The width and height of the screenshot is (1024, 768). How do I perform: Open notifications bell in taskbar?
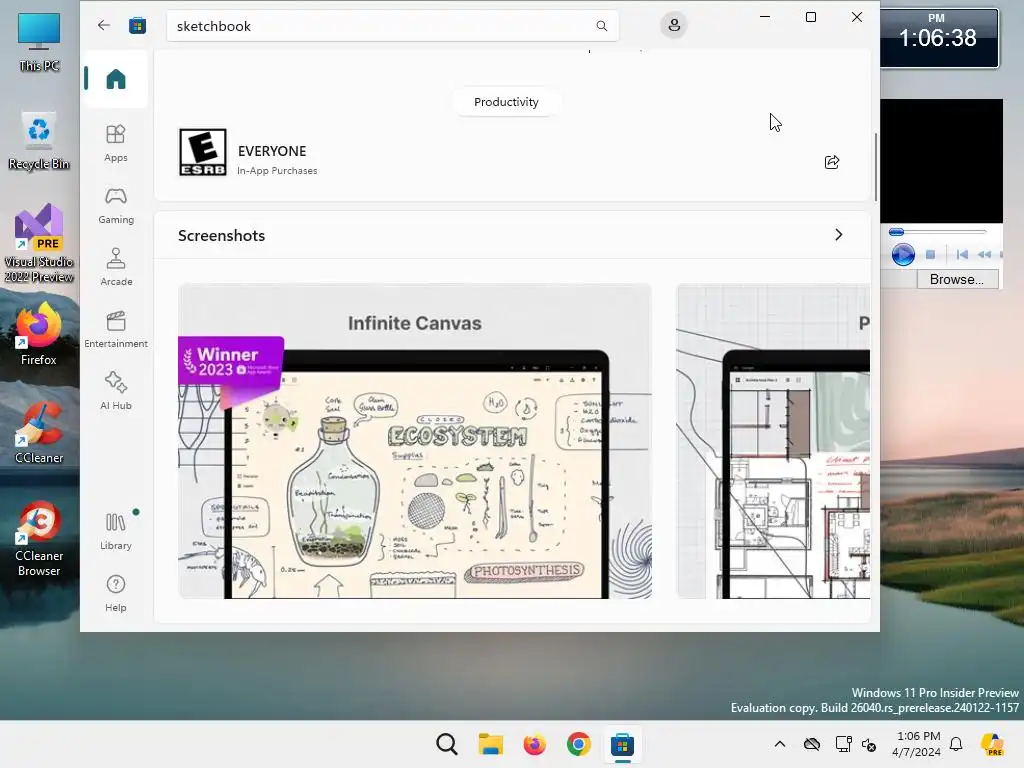[x=956, y=744]
